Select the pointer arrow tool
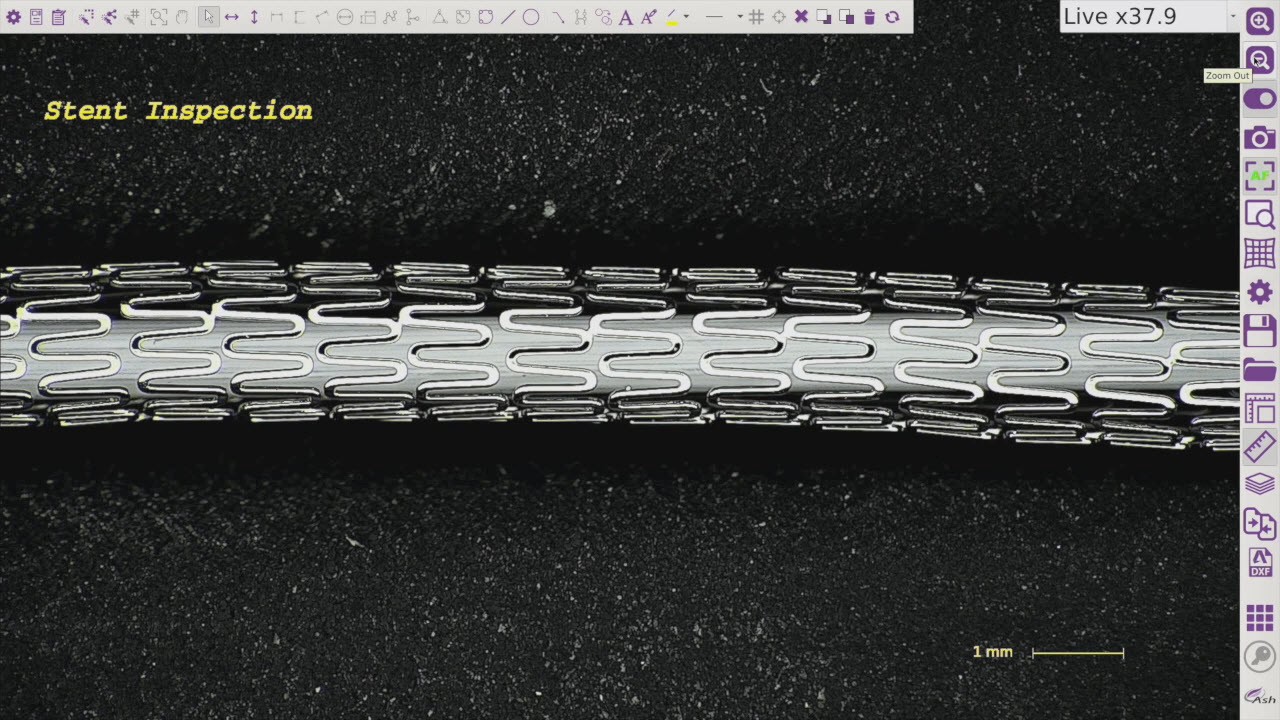This screenshot has height=720, width=1280. [208, 17]
